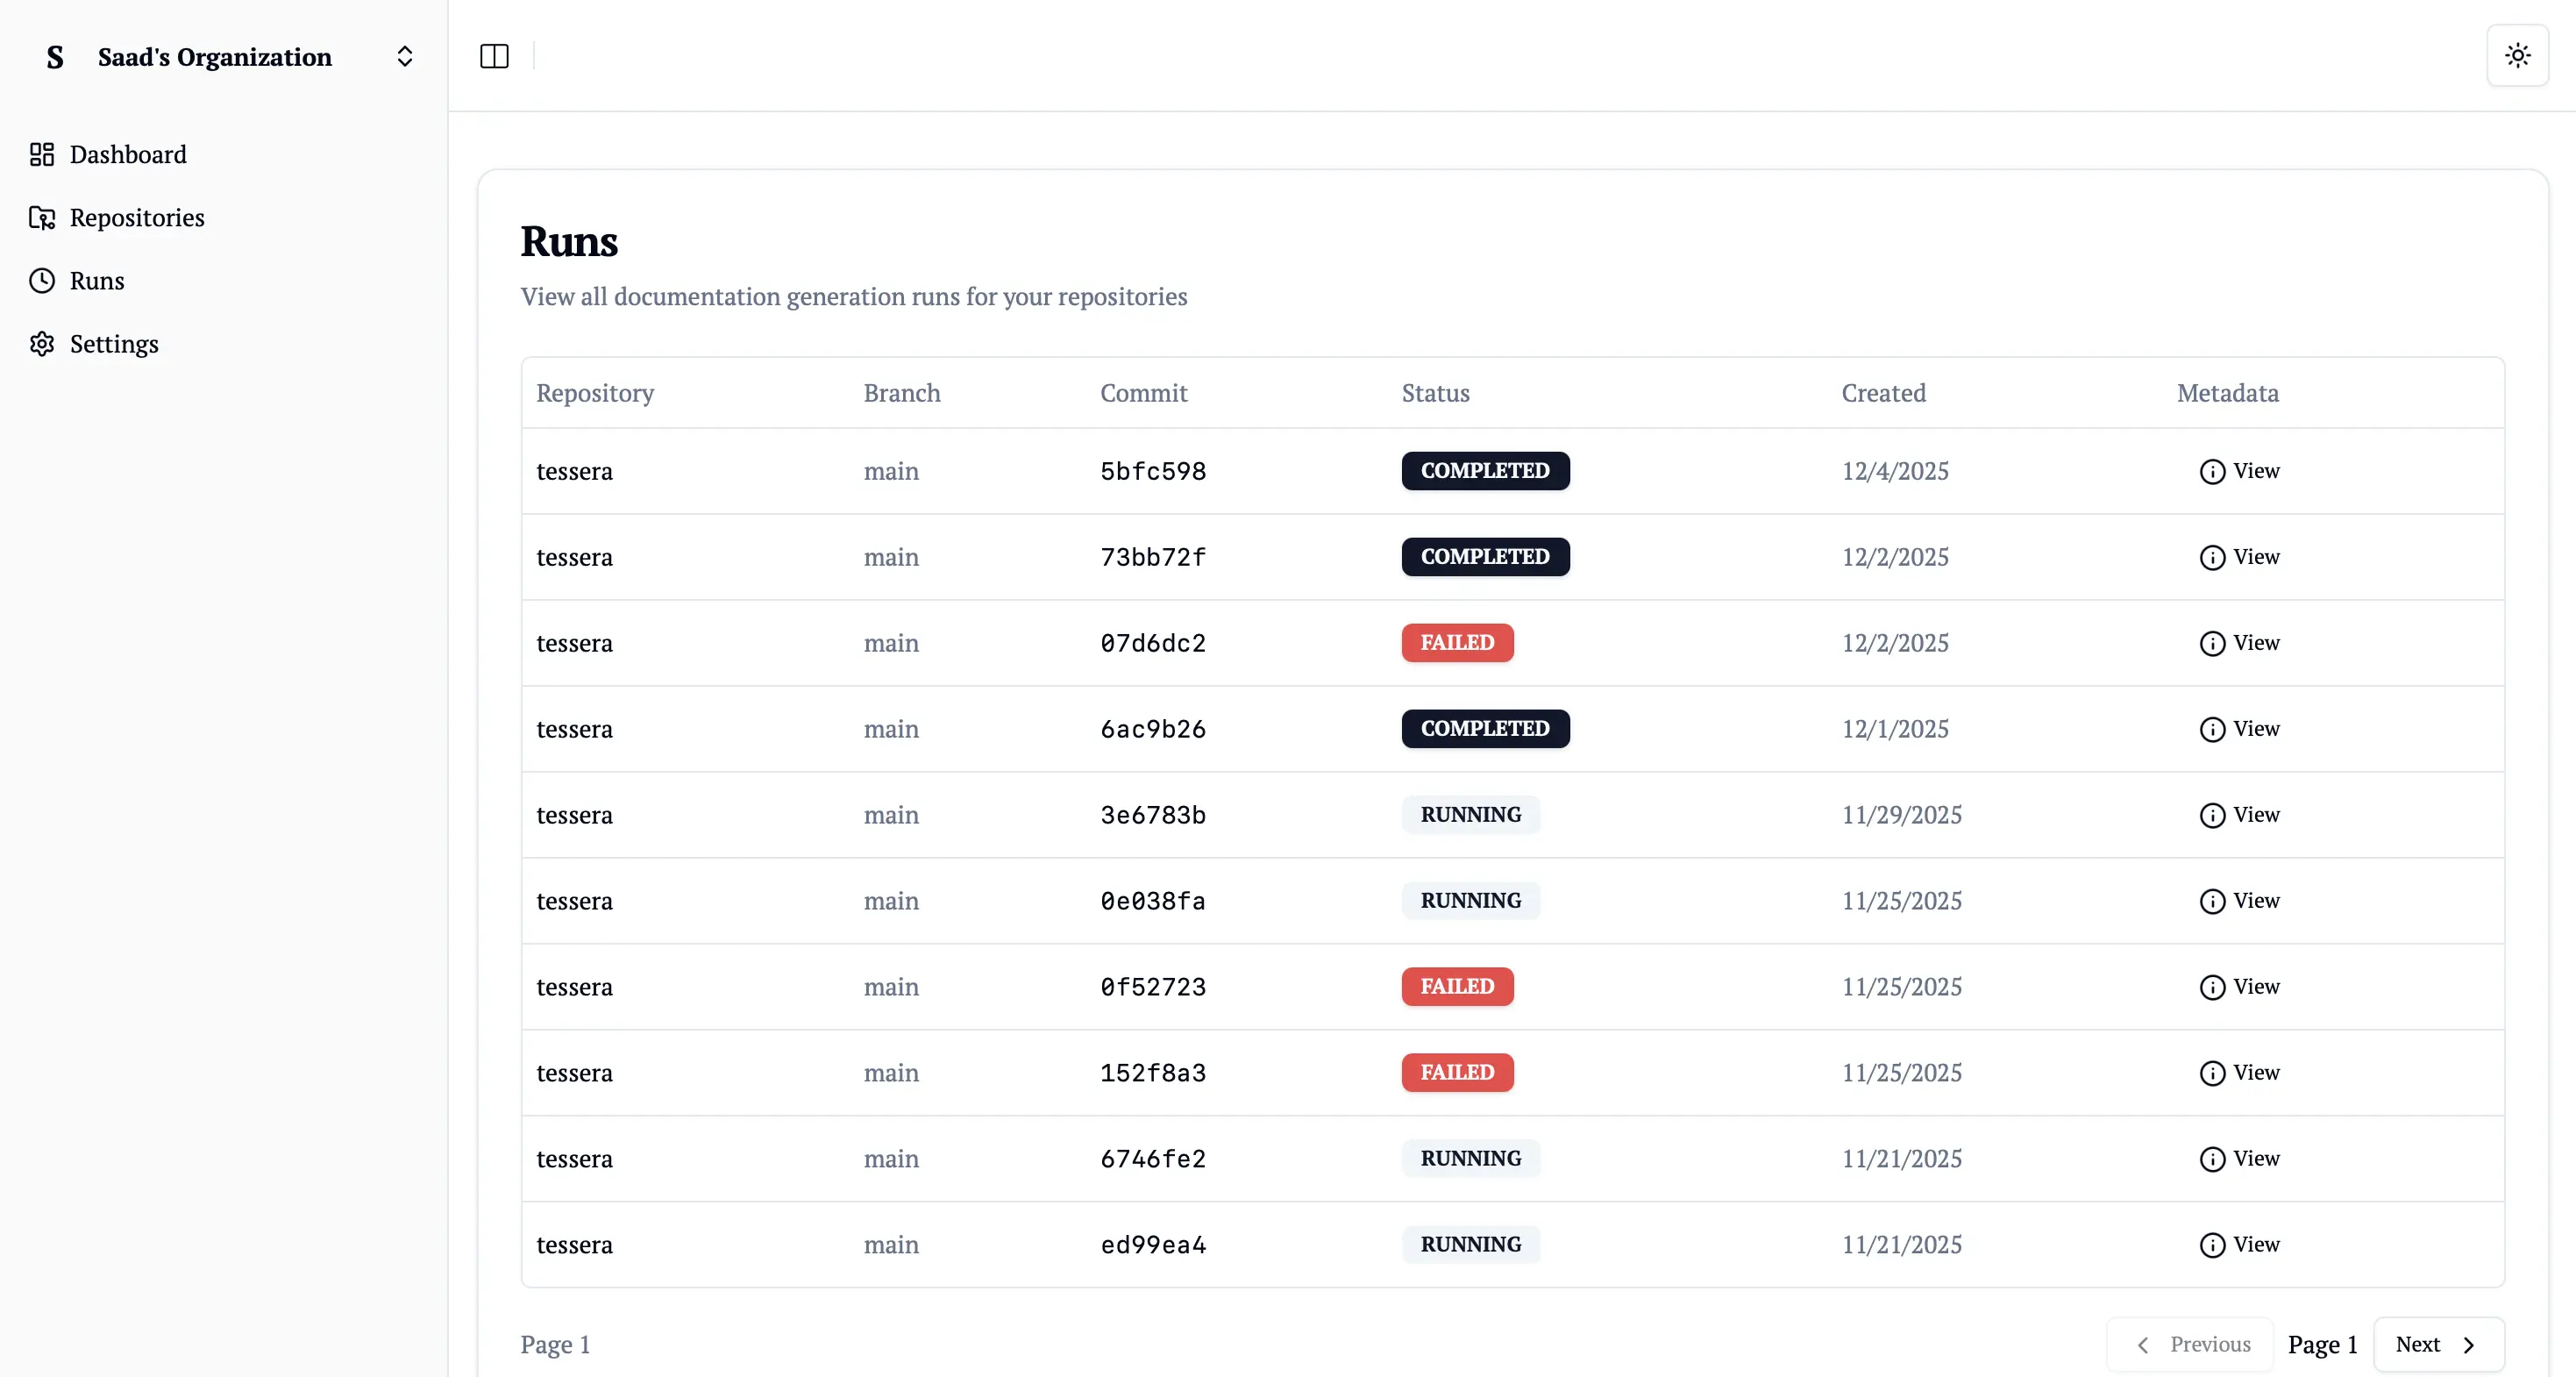Open Saad's Organization switcher chevrons

tap(404, 56)
